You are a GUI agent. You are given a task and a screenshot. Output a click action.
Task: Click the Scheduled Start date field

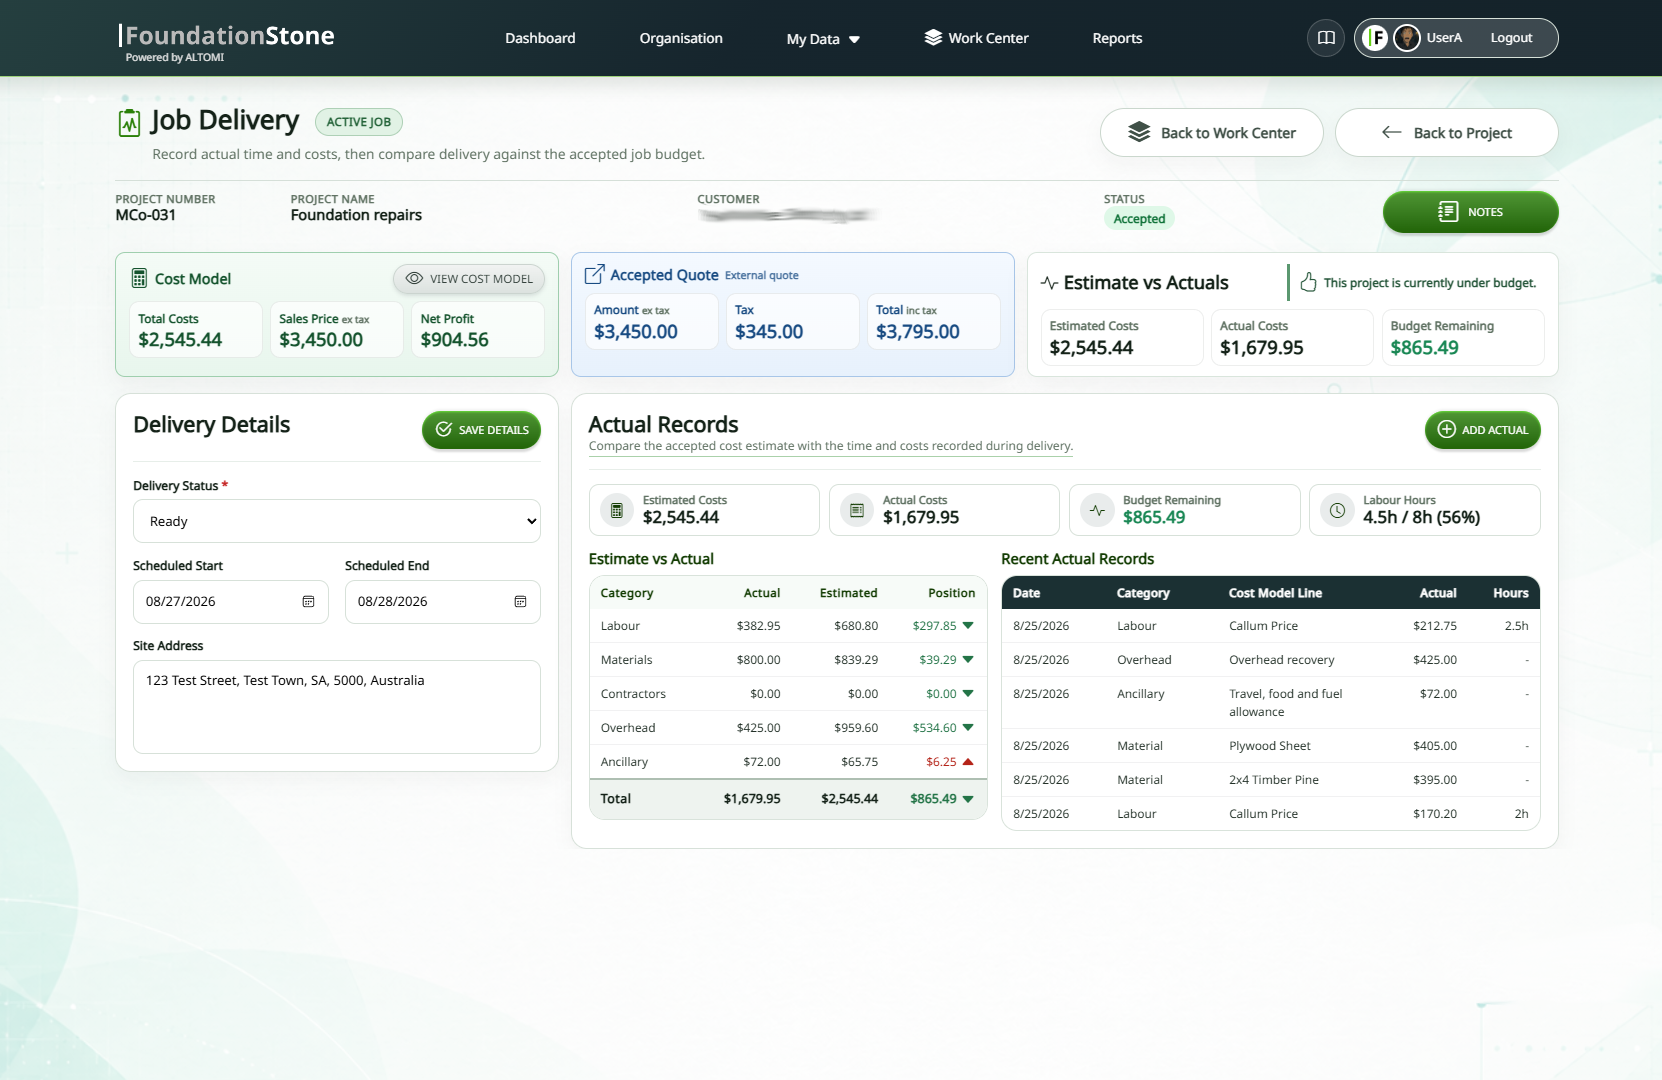(231, 602)
